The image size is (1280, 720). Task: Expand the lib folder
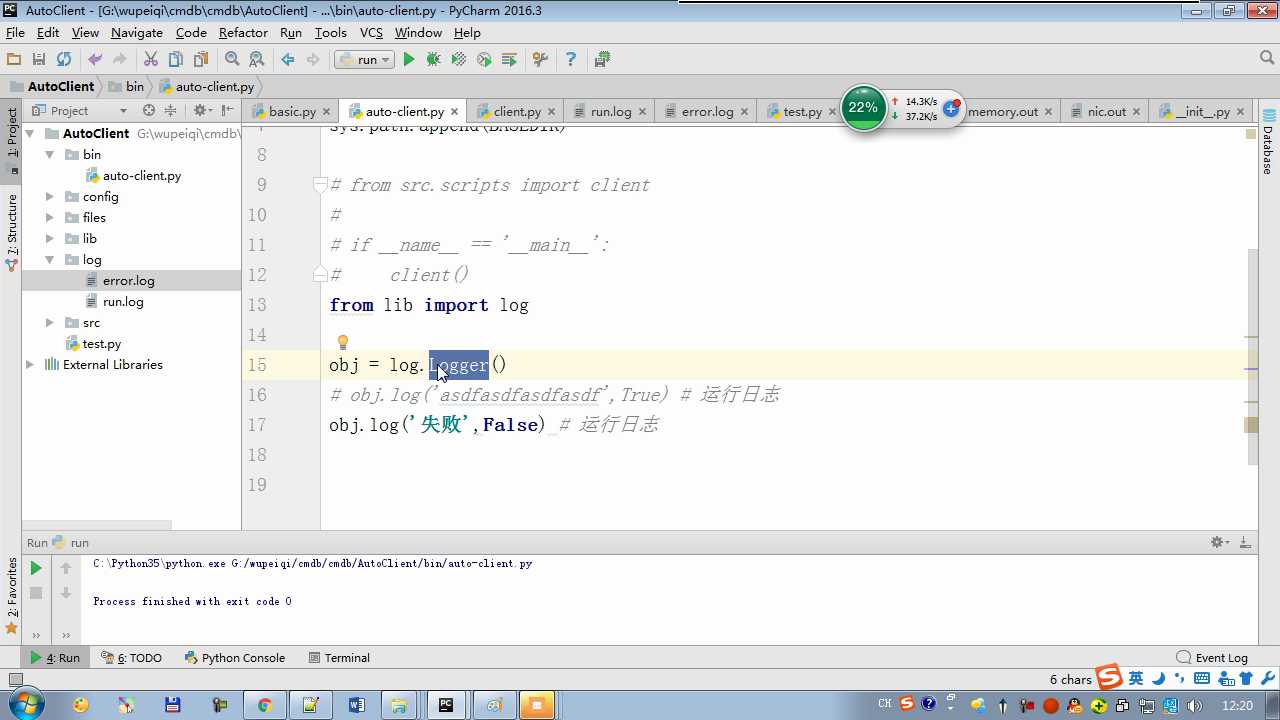tap(50, 239)
